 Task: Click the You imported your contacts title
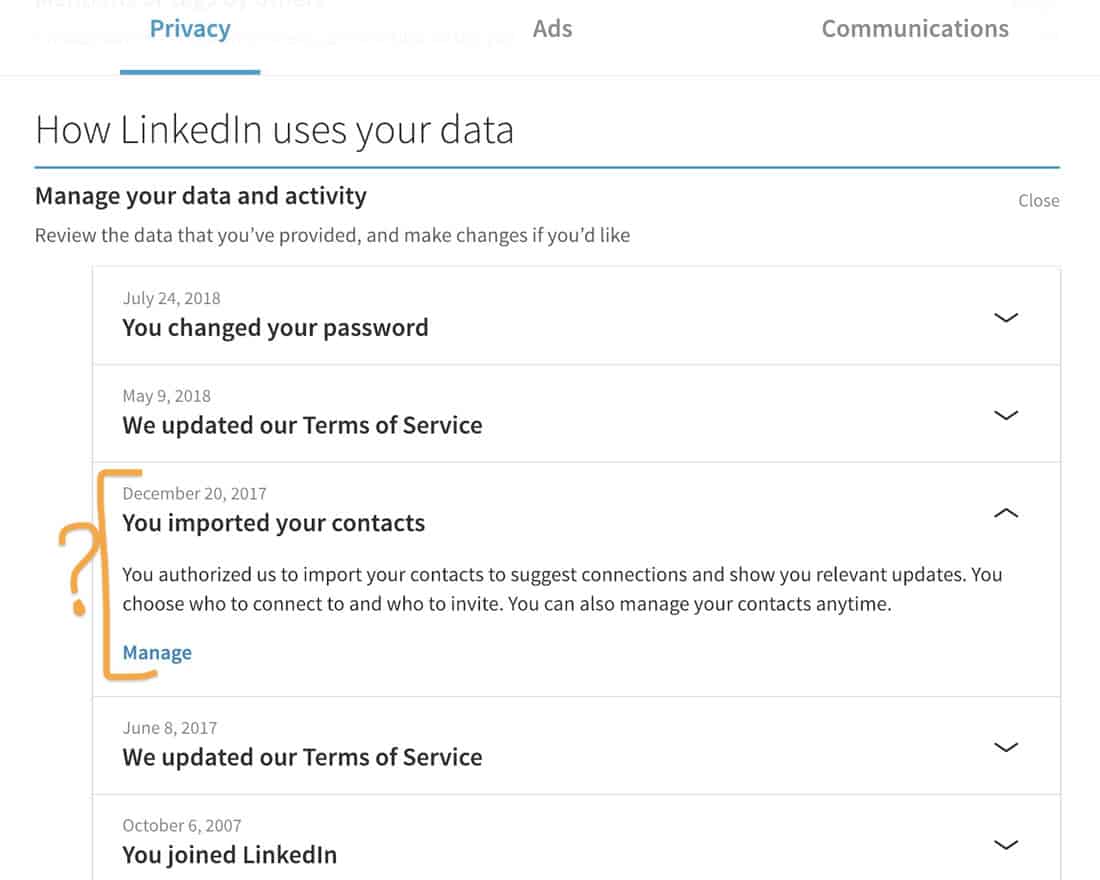point(273,523)
